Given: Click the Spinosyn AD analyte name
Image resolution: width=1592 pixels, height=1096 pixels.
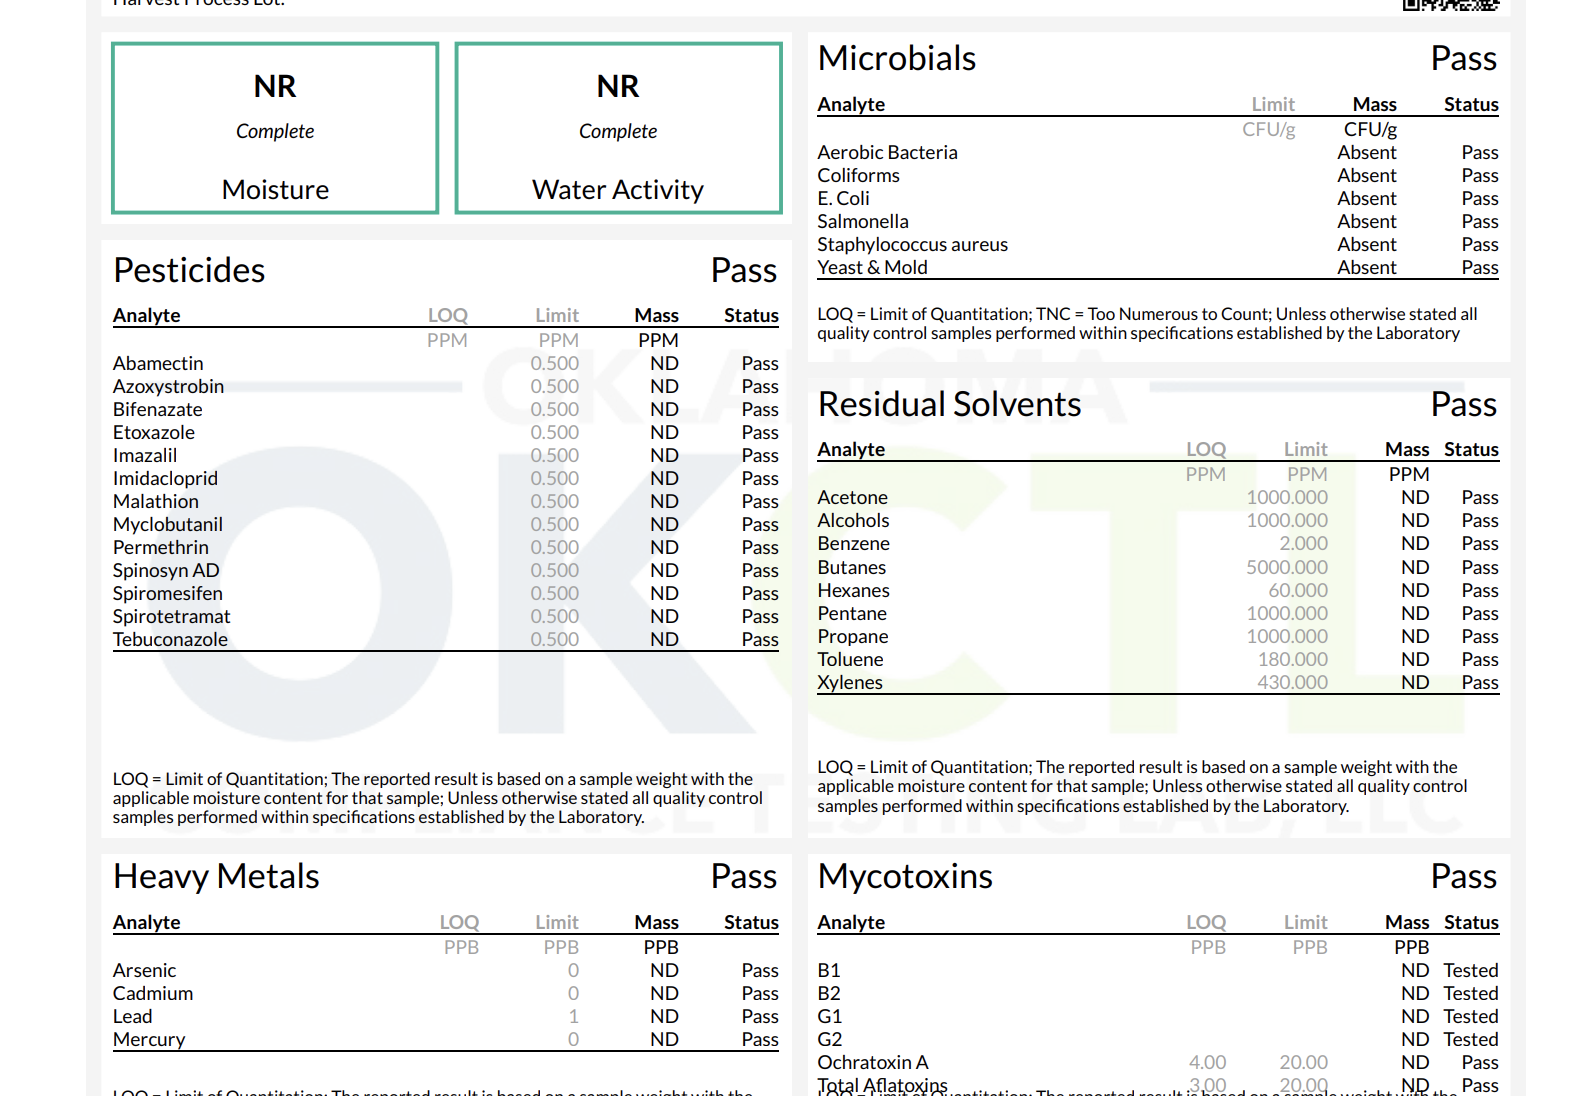Looking at the screenshot, I should [166, 570].
